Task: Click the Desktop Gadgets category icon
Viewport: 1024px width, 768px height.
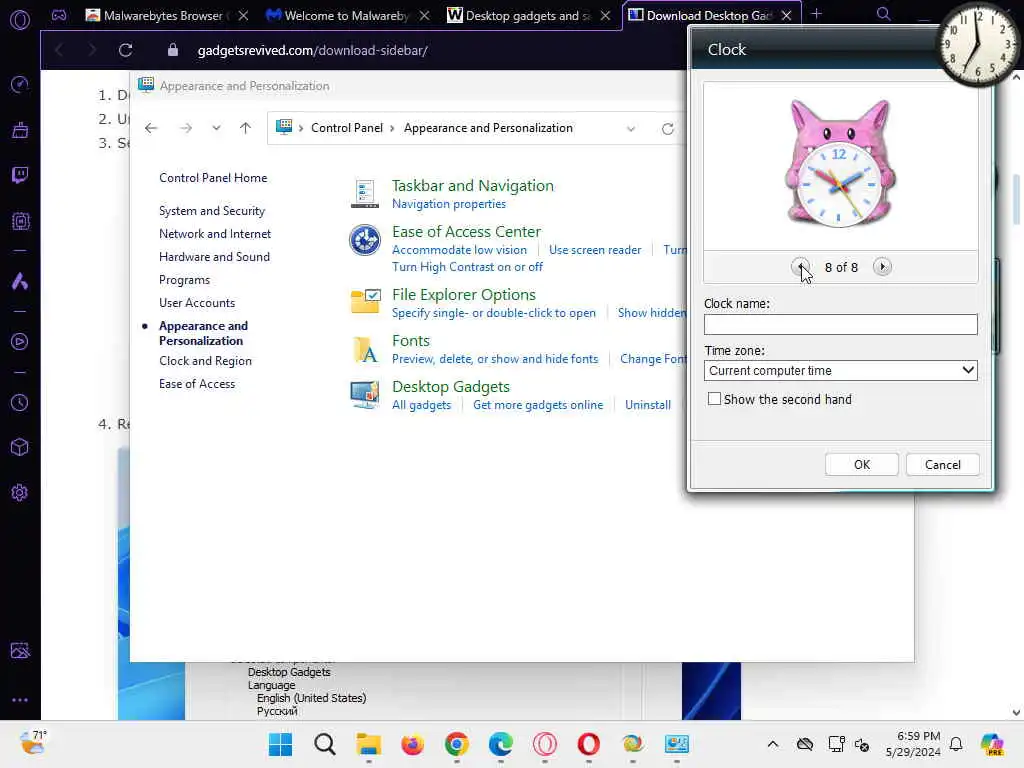Action: (x=364, y=394)
